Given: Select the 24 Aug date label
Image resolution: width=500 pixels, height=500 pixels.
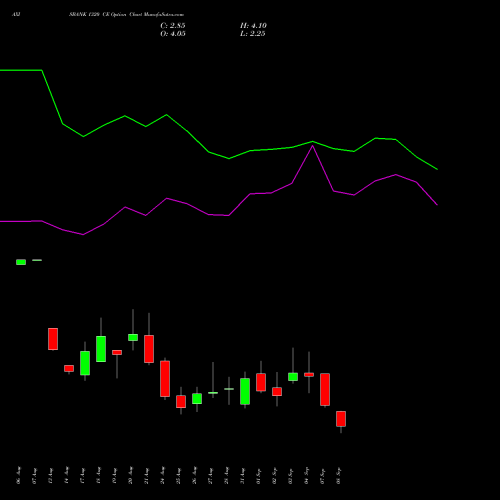Looking at the screenshot, I should pos(162,475).
